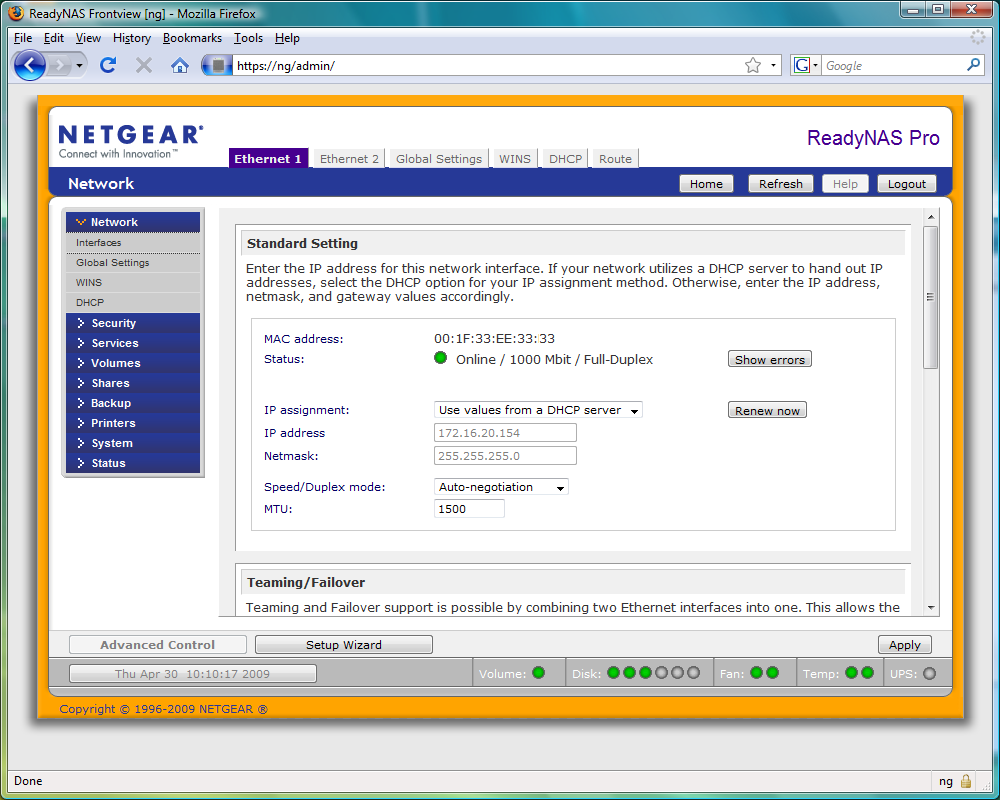Go back with Firefox back arrow
Screen dimensions: 1000x800
click(x=29, y=65)
